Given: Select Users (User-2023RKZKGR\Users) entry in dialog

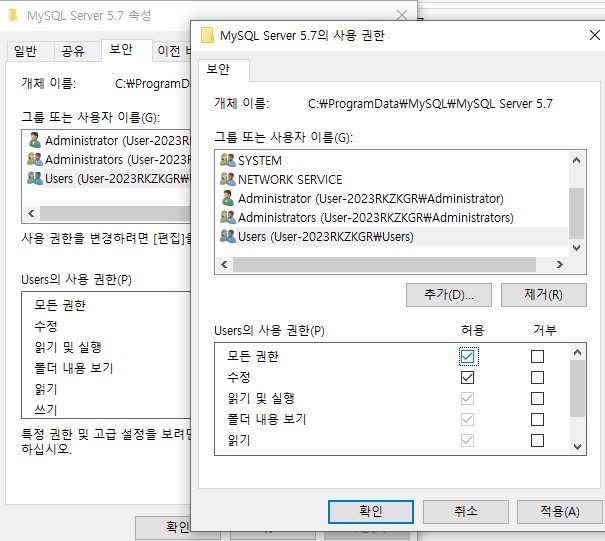Looking at the screenshot, I should 392,236.
